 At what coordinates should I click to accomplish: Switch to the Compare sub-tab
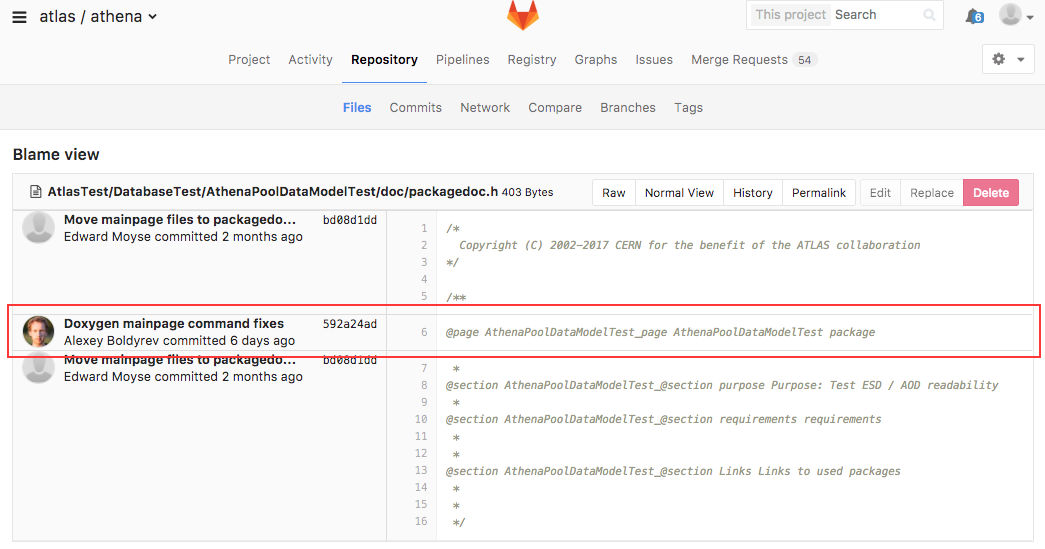click(x=555, y=107)
